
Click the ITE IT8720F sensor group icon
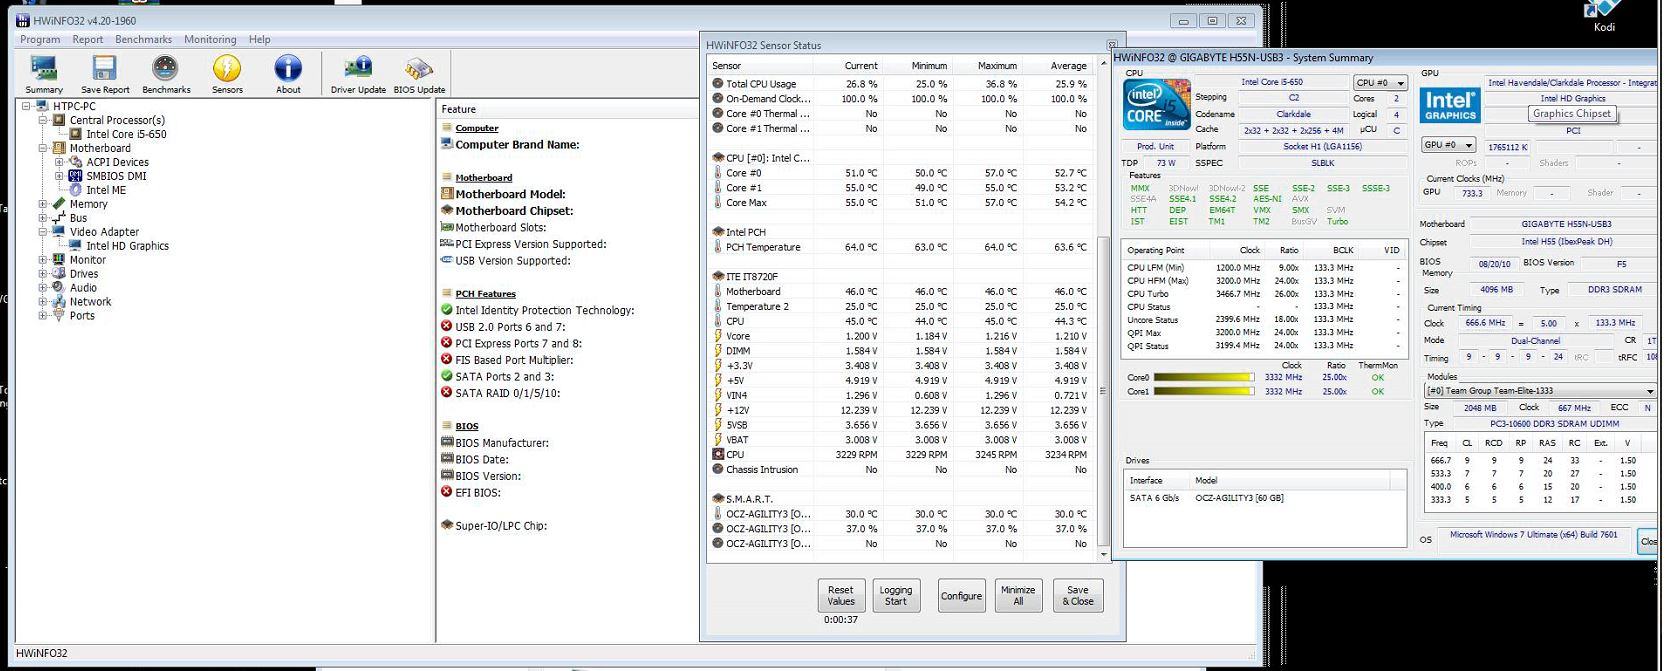[718, 277]
